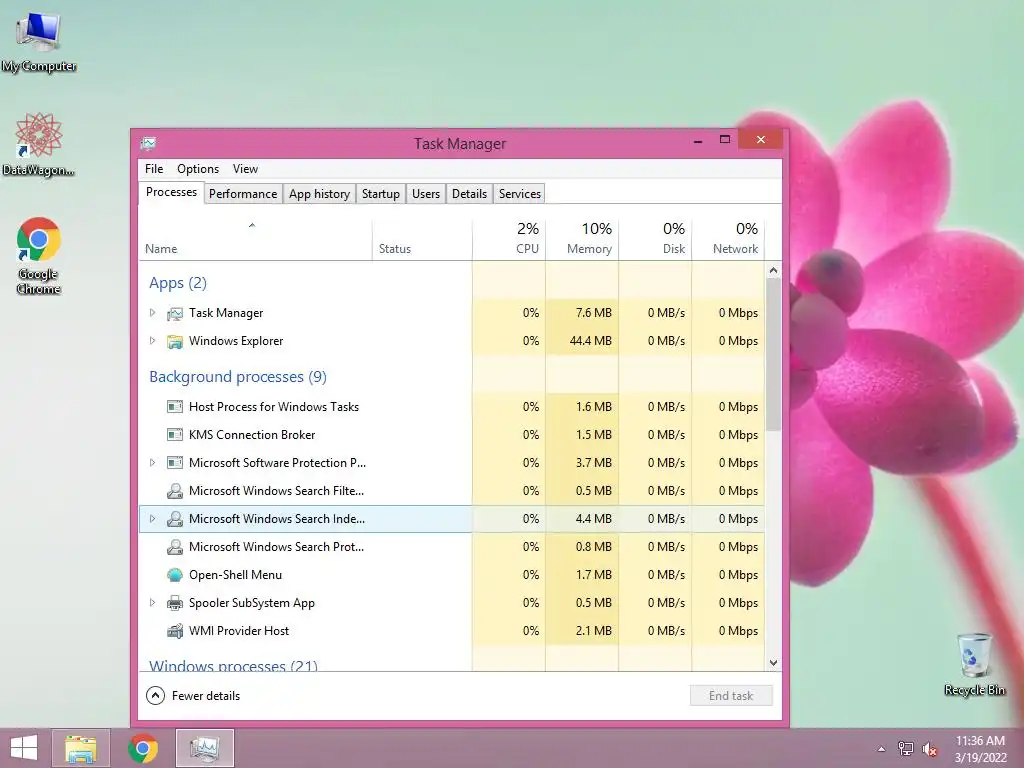Click Background processes (9) heading
The height and width of the screenshot is (768, 1024).
pyautogui.click(x=238, y=377)
